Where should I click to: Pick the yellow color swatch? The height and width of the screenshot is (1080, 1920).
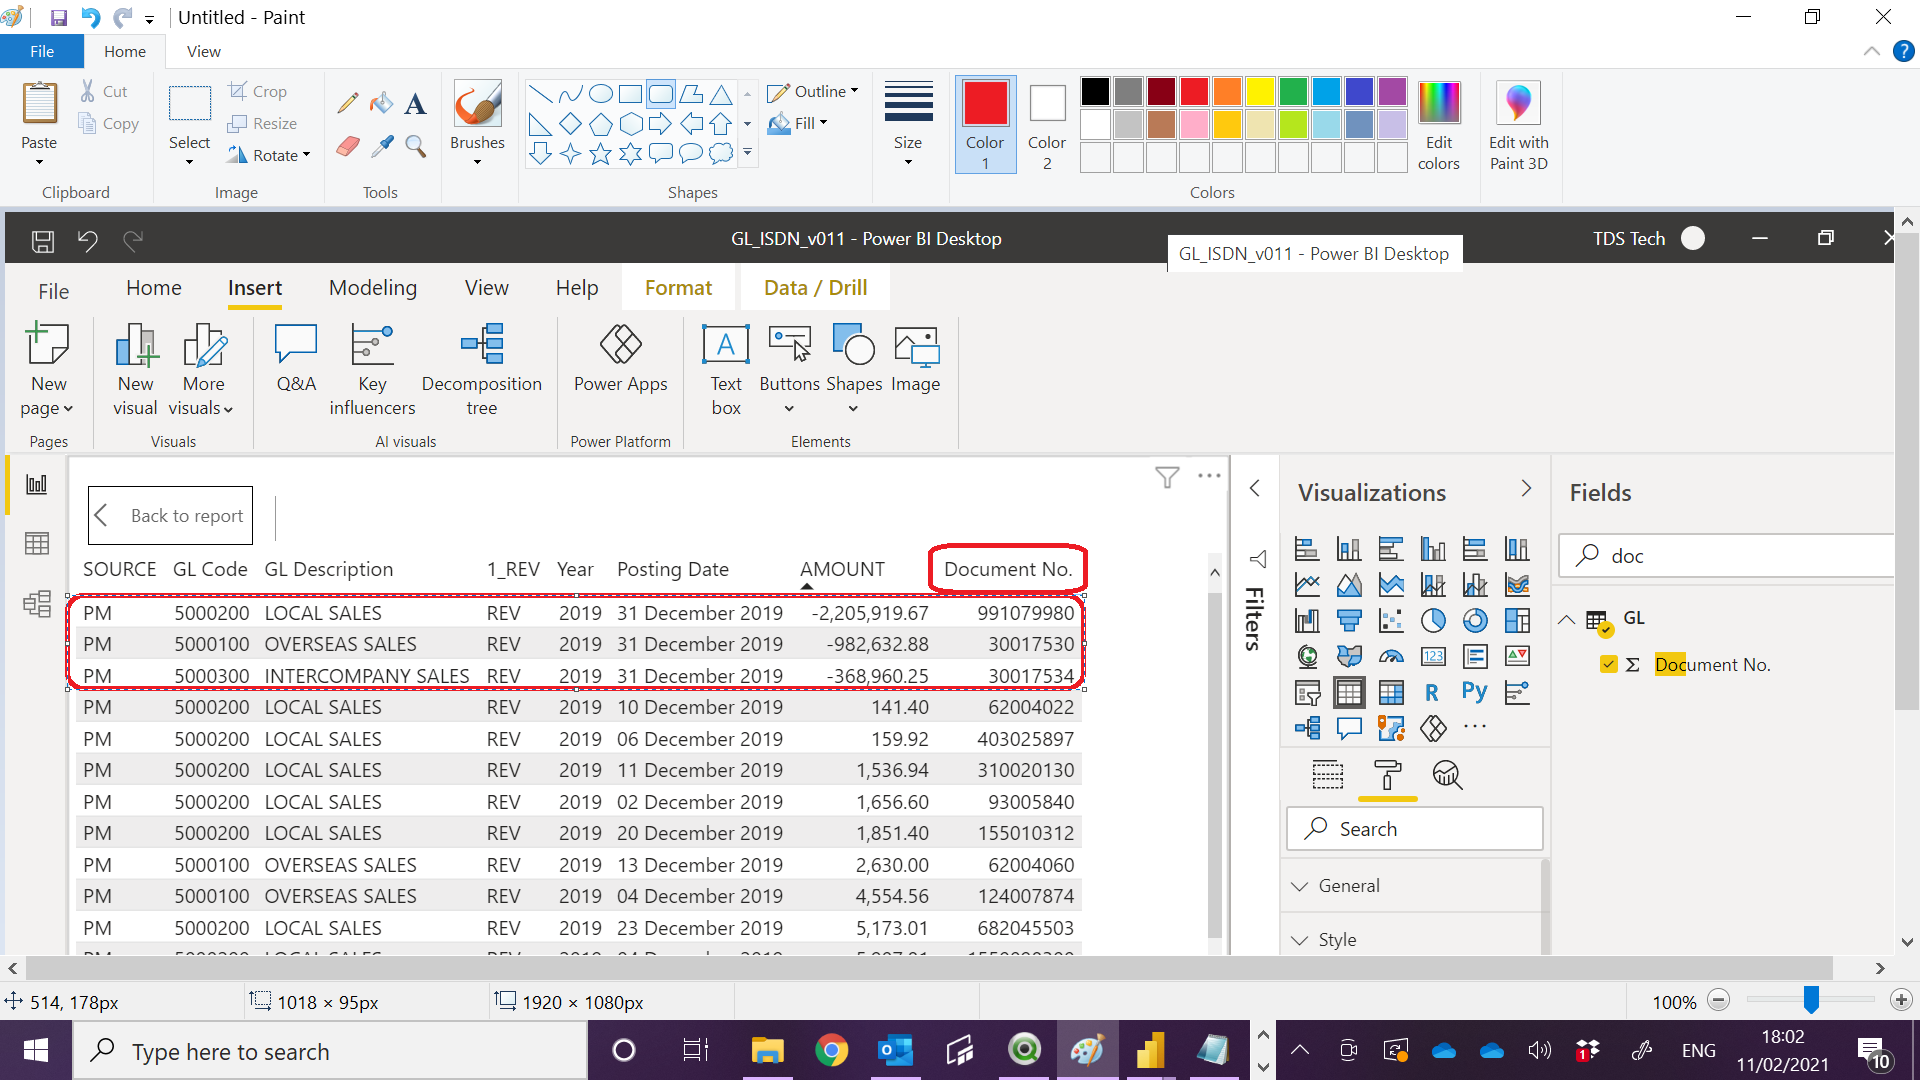coord(1260,92)
